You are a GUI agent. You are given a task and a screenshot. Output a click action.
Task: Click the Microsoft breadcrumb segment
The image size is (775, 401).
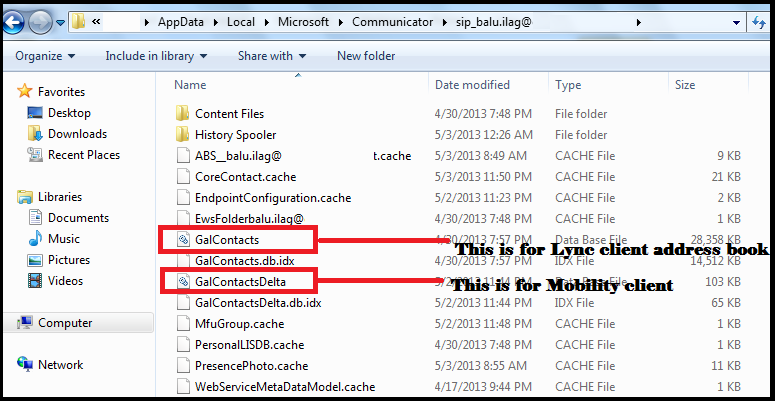(303, 22)
